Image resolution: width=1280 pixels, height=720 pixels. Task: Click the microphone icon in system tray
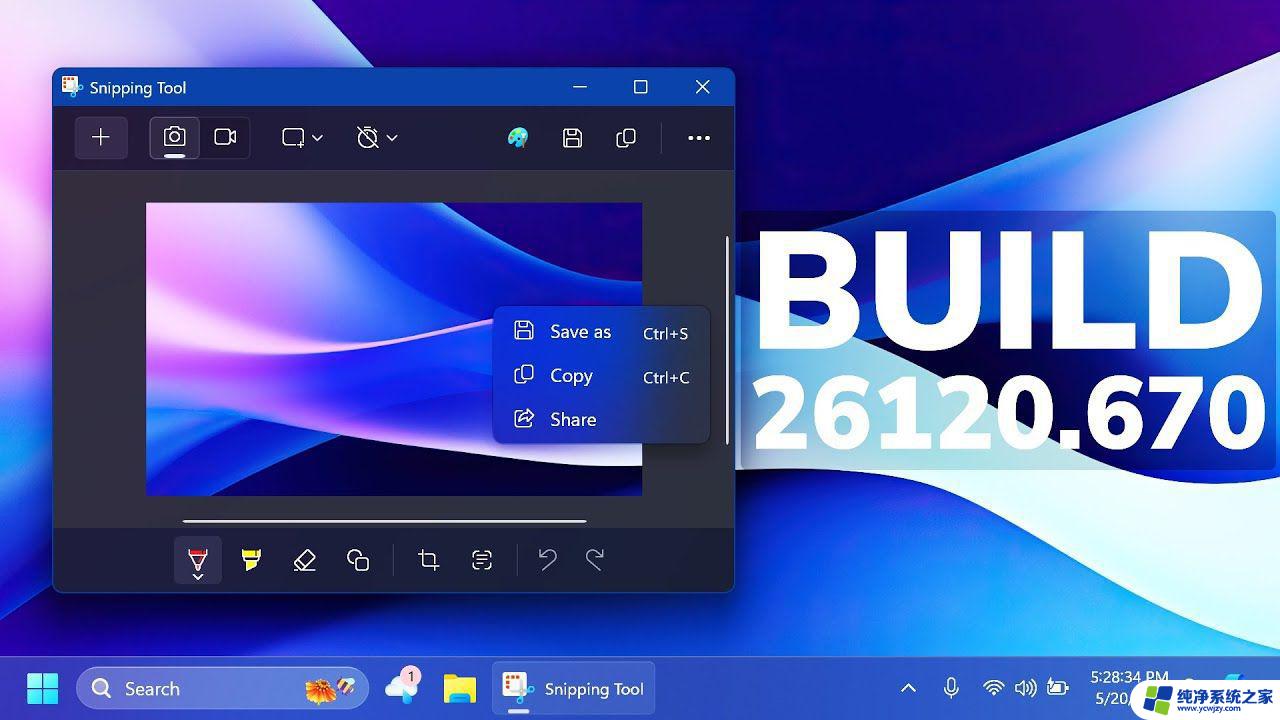click(951, 688)
